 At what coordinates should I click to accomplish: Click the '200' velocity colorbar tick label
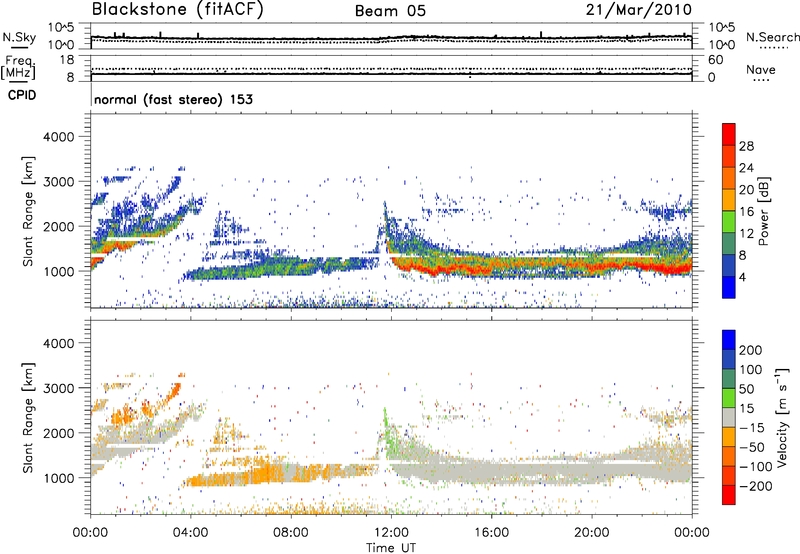click(x=751, y=350)
